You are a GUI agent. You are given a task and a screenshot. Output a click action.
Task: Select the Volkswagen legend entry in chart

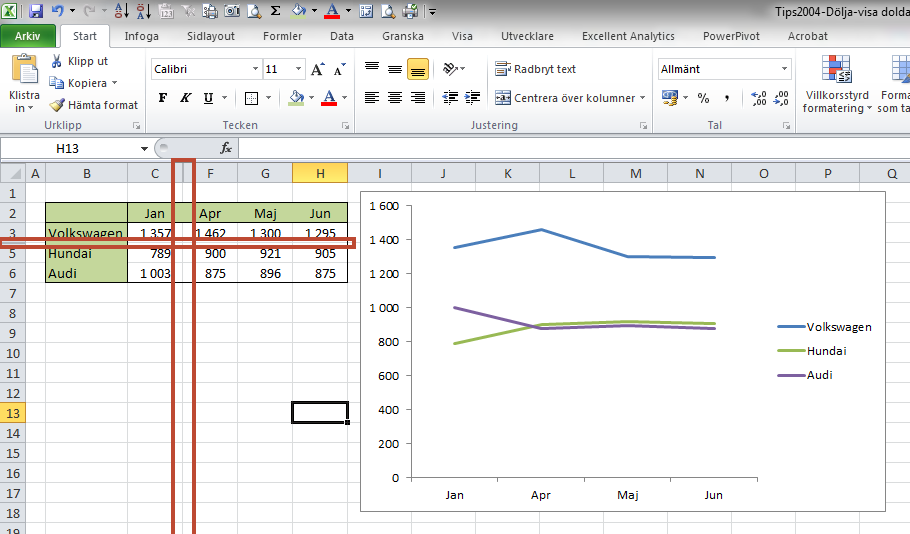pos(825,327)
